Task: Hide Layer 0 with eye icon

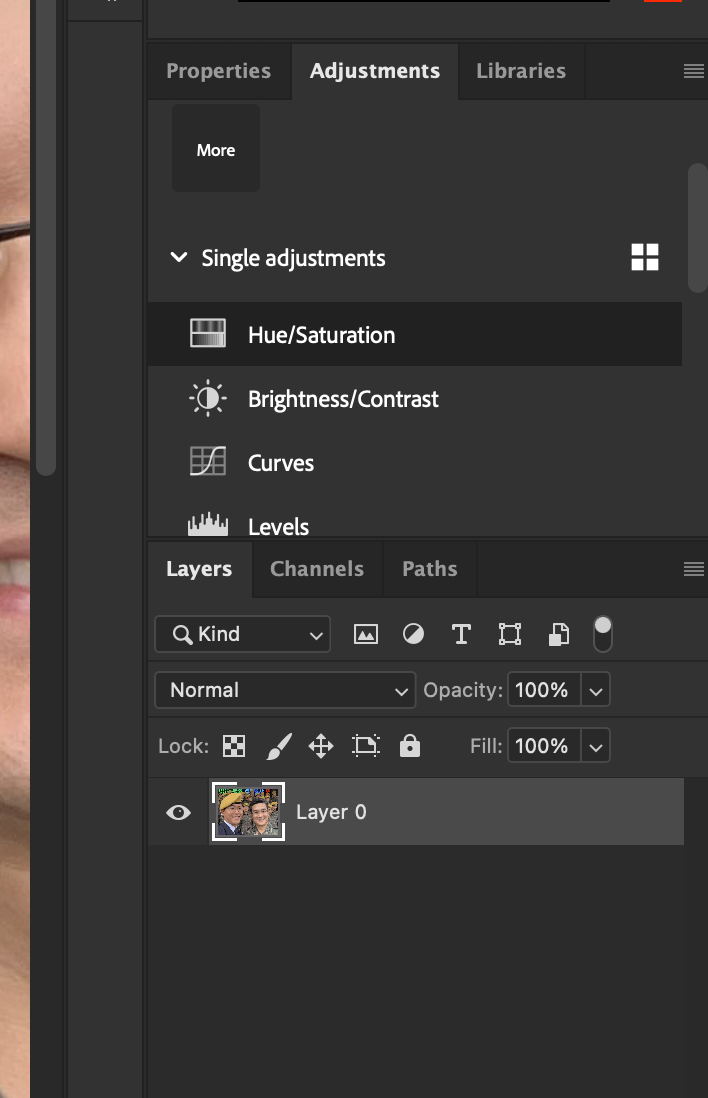Action: [x=178, y=812]
